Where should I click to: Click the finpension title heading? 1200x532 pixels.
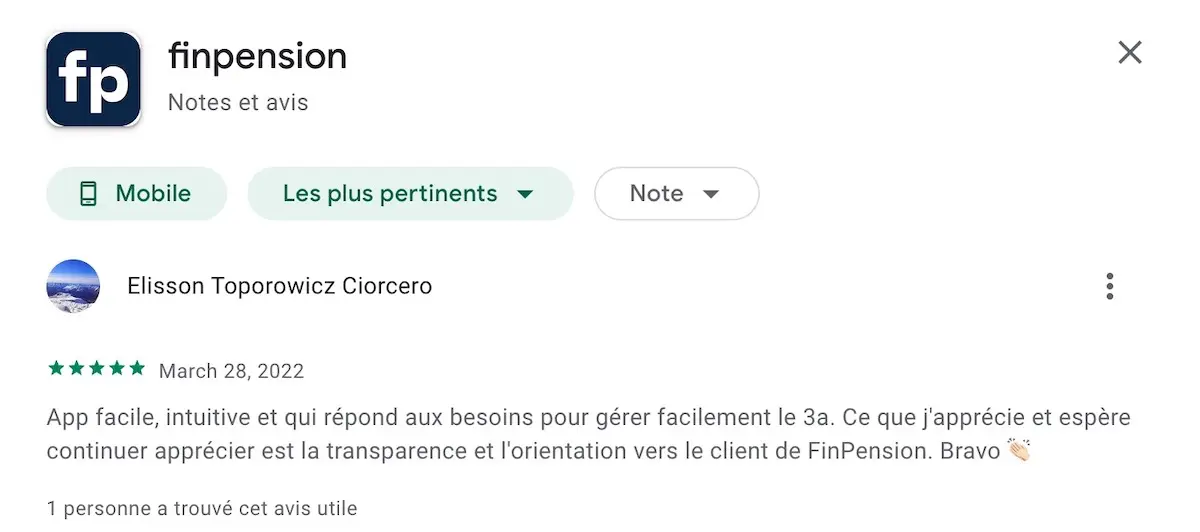(257, 56)
